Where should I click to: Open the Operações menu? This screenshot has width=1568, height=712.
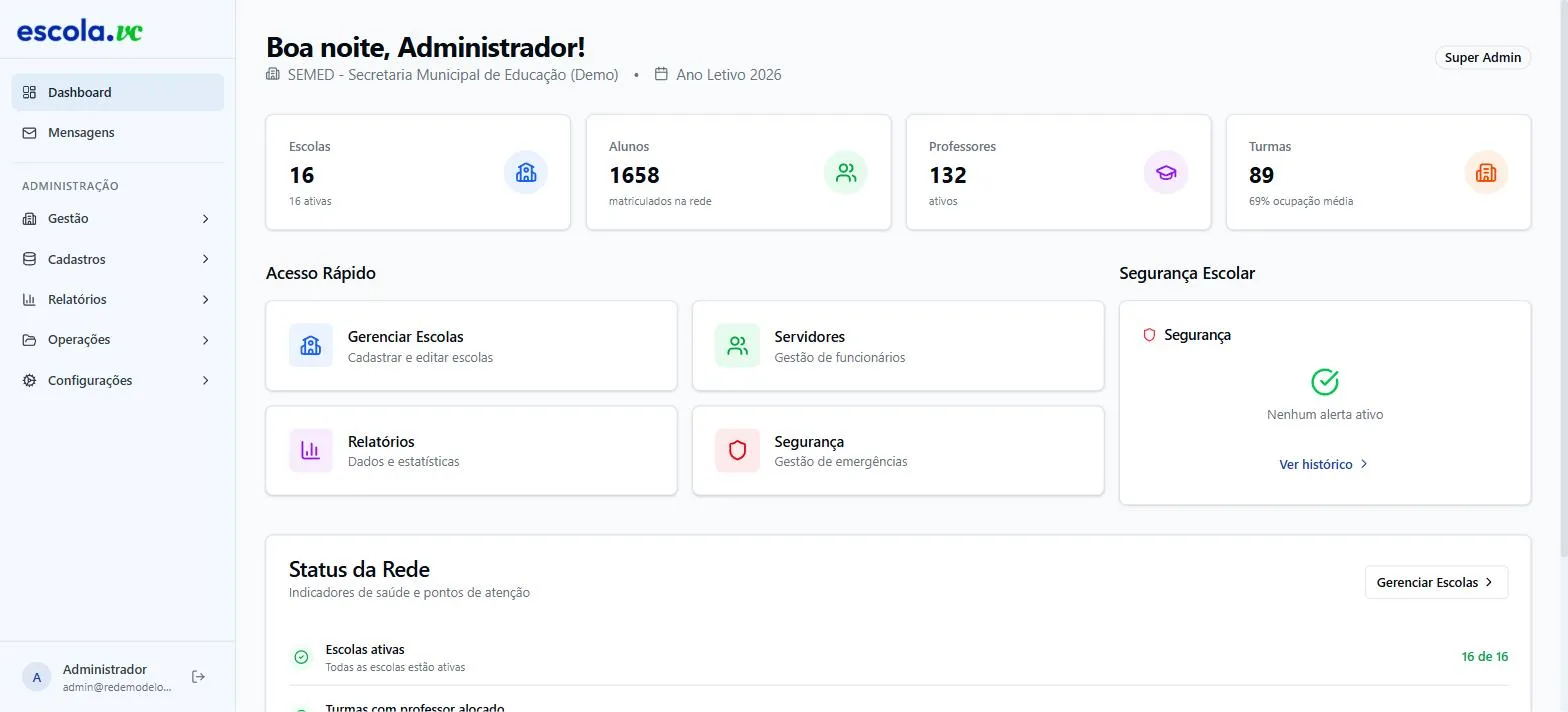pyautogui.click(x=117, y=340)
